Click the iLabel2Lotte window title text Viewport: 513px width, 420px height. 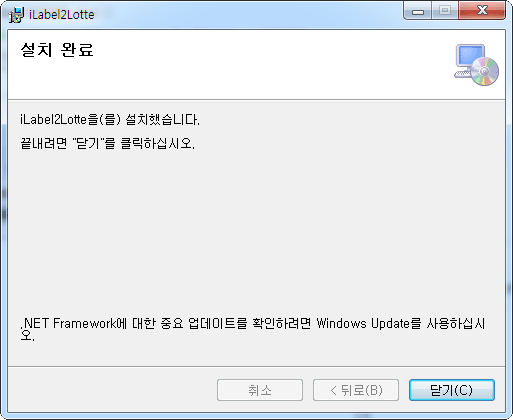(62, 15)
